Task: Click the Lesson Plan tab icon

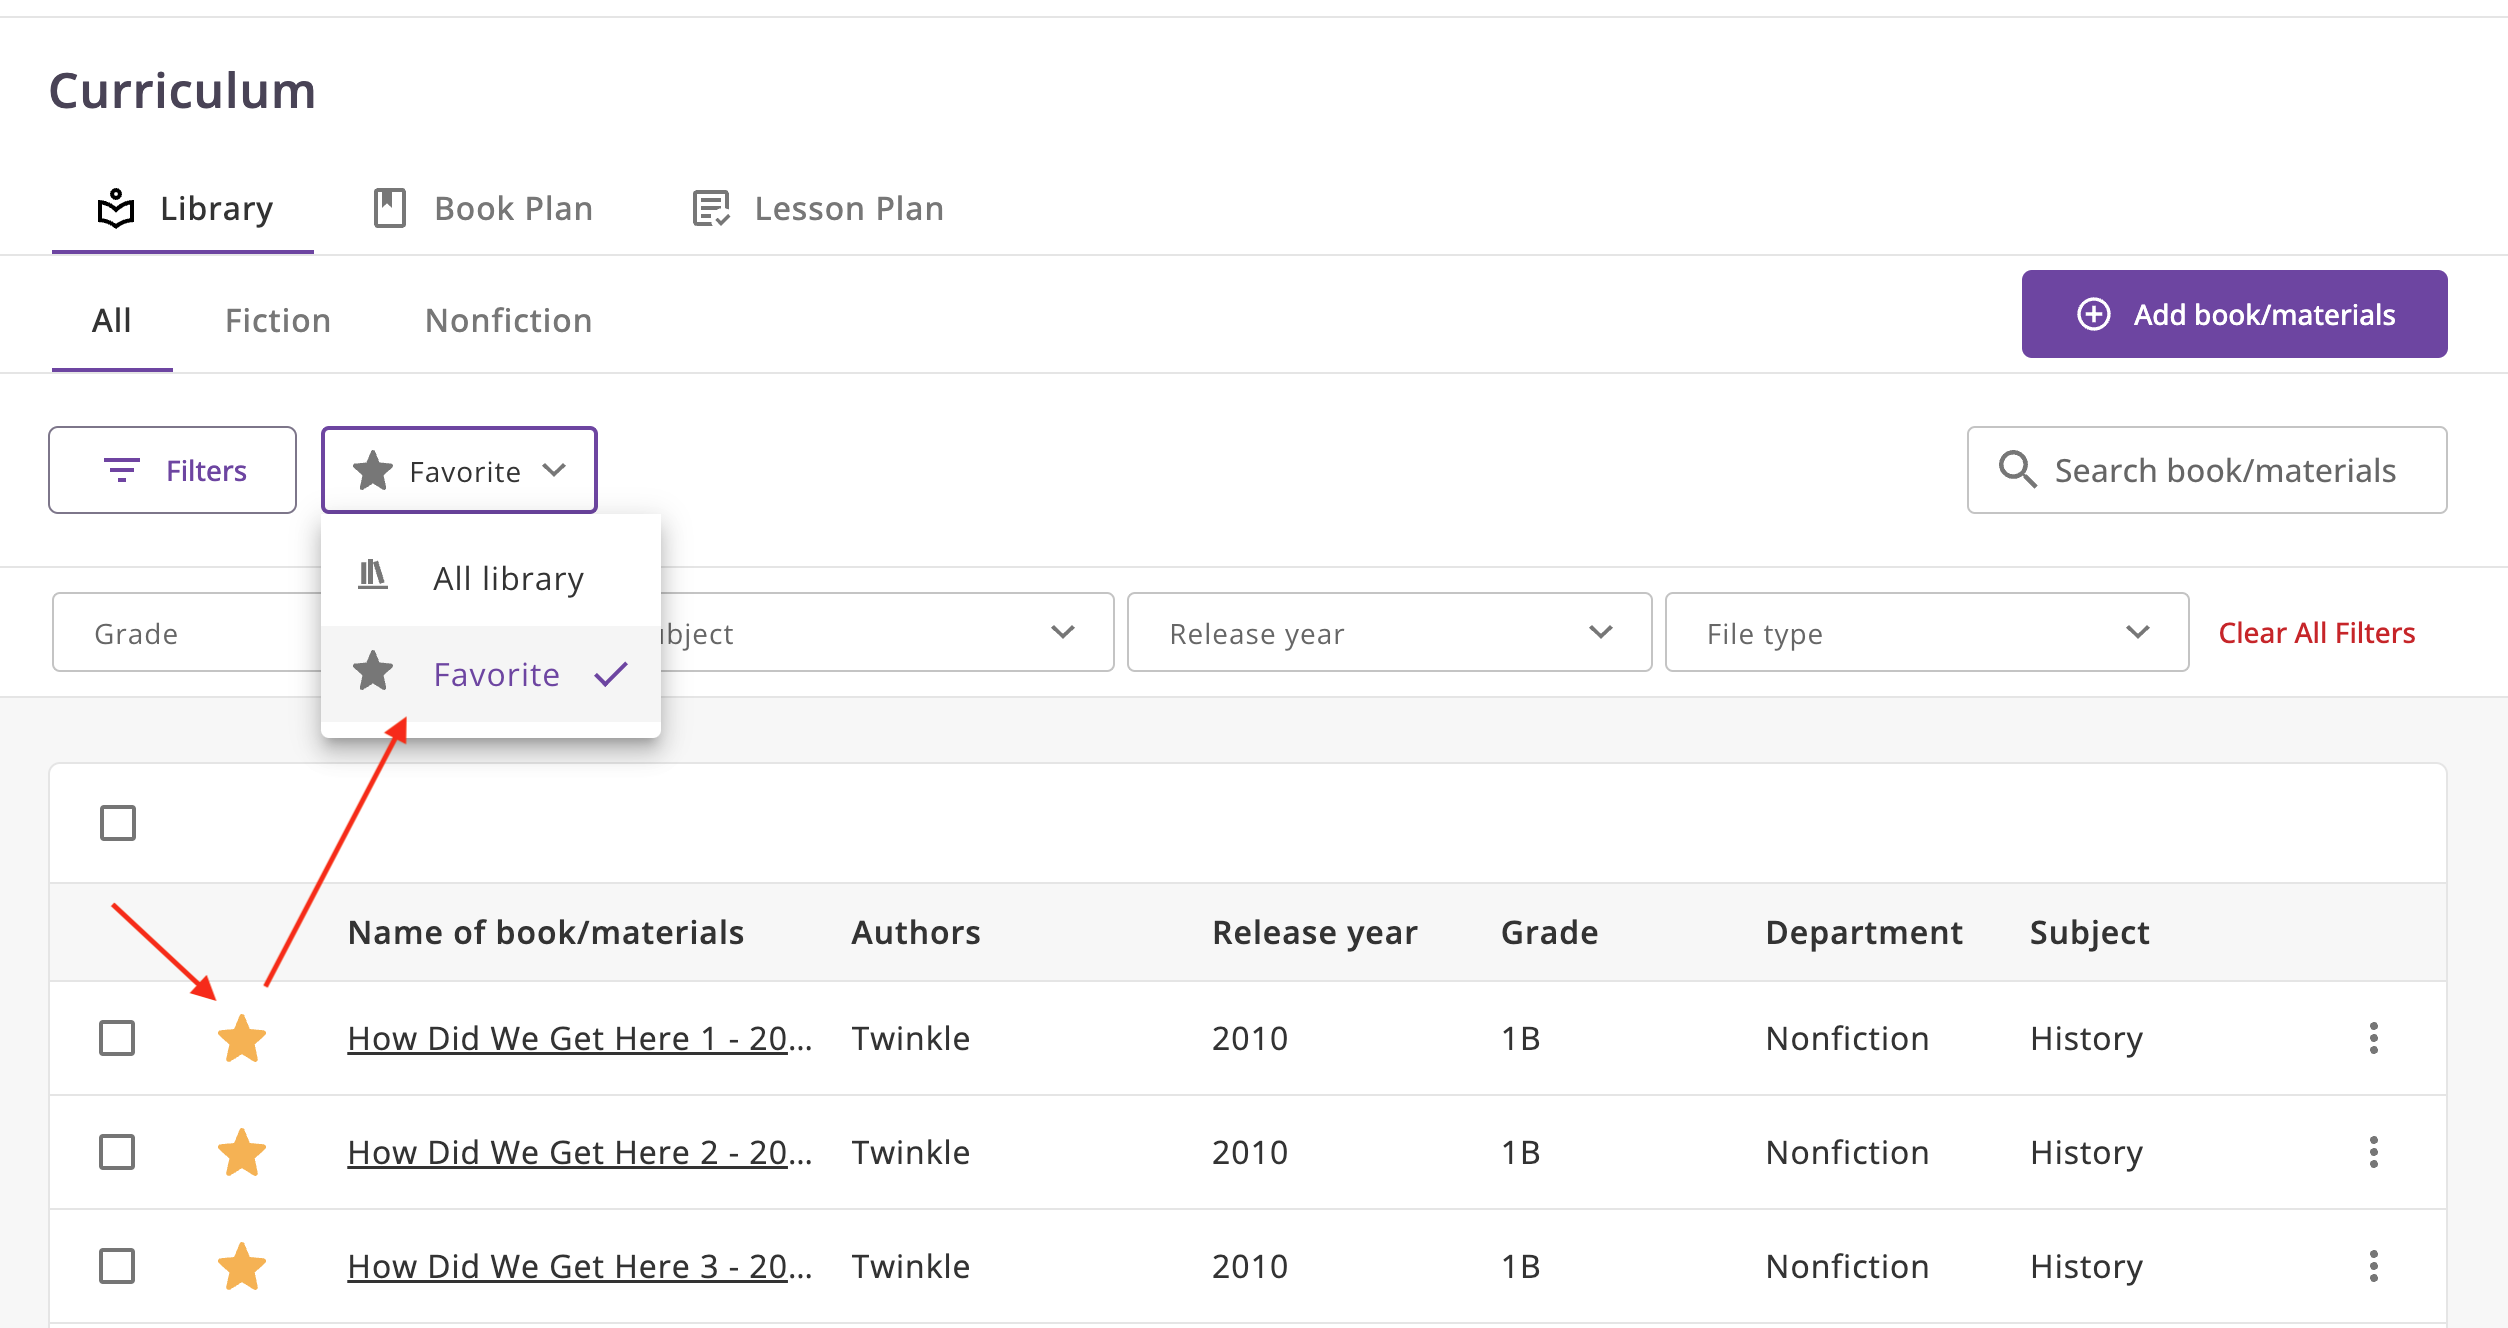Action: 711,208
